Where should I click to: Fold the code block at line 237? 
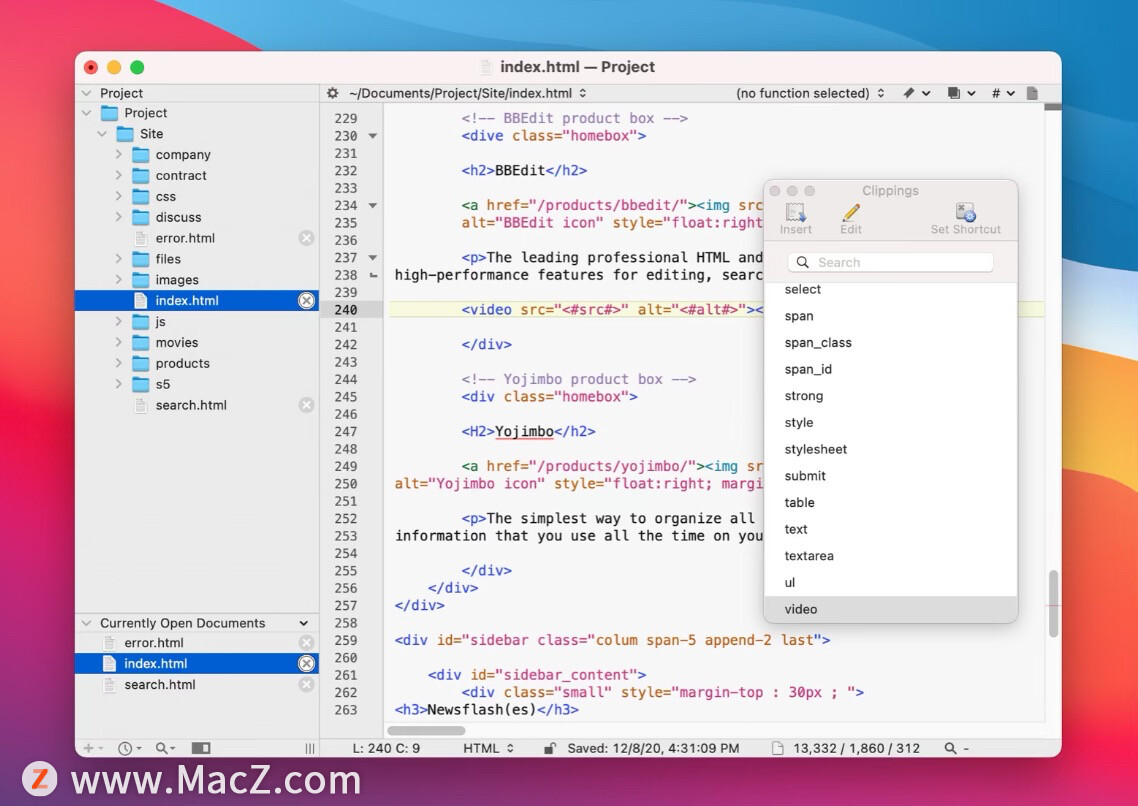pos(373,258)
